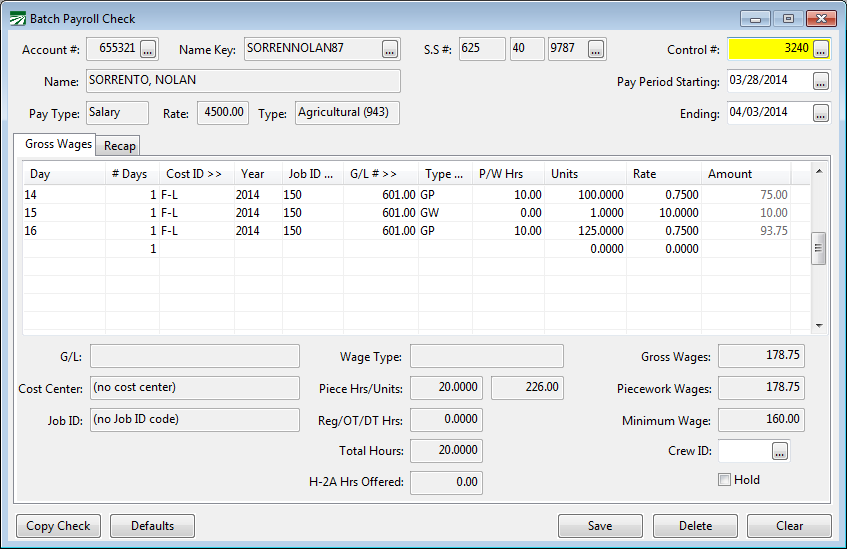
Task: Click the Day column header
Action: [64, 174]
